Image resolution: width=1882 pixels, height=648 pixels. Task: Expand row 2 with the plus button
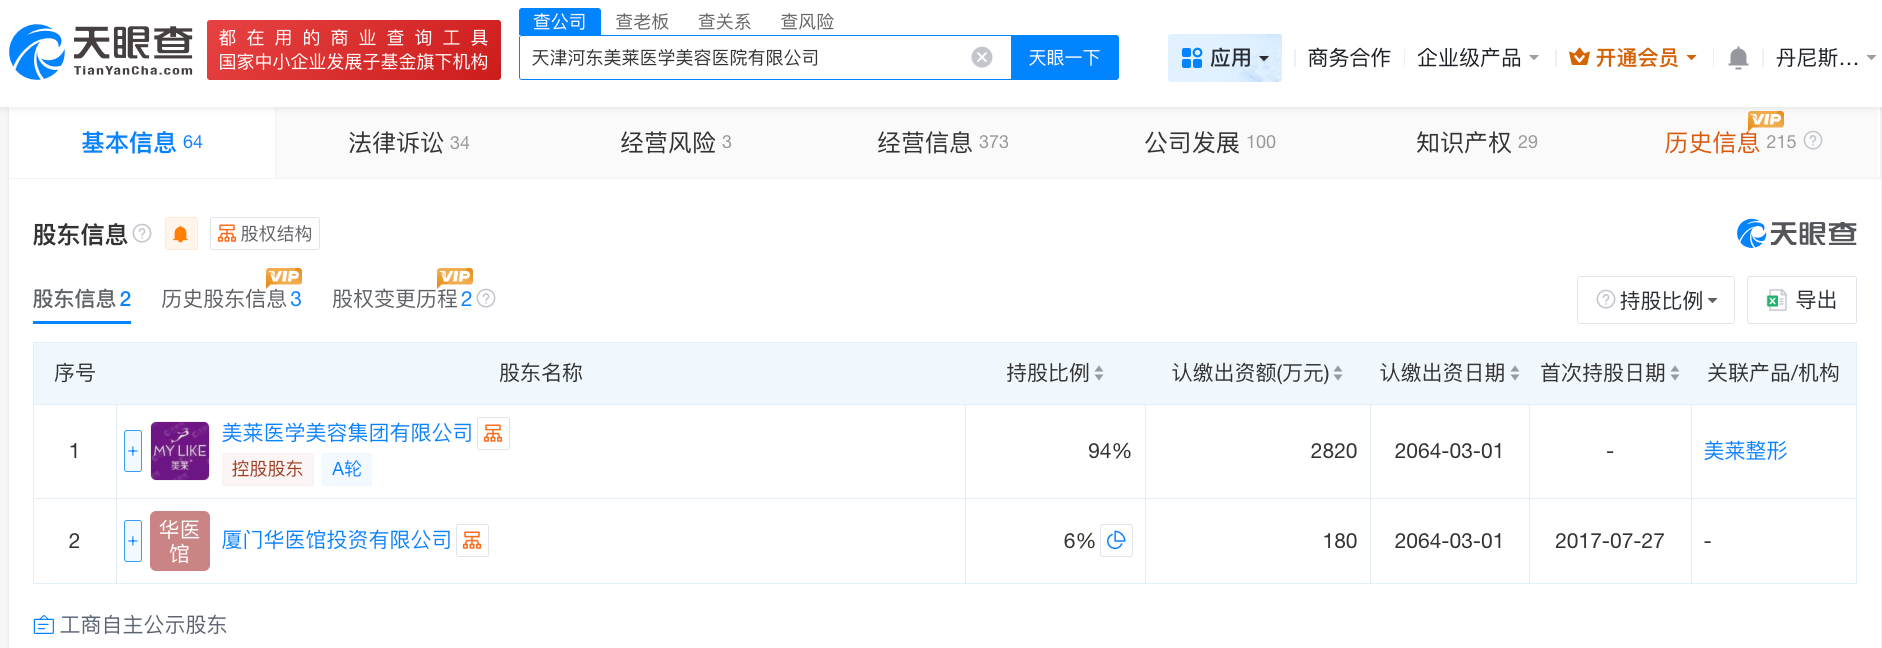click(132, 541)
